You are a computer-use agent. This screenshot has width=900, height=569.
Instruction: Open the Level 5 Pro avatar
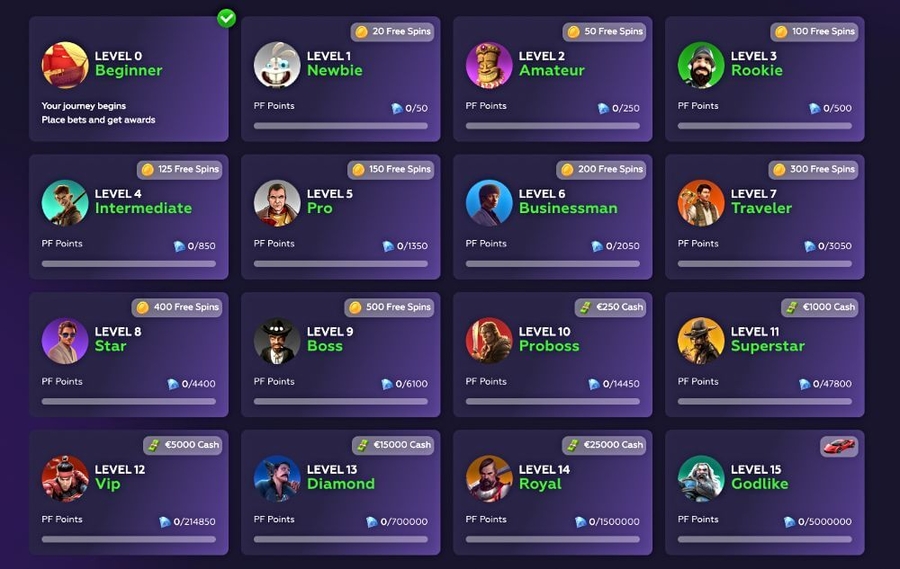277,203
